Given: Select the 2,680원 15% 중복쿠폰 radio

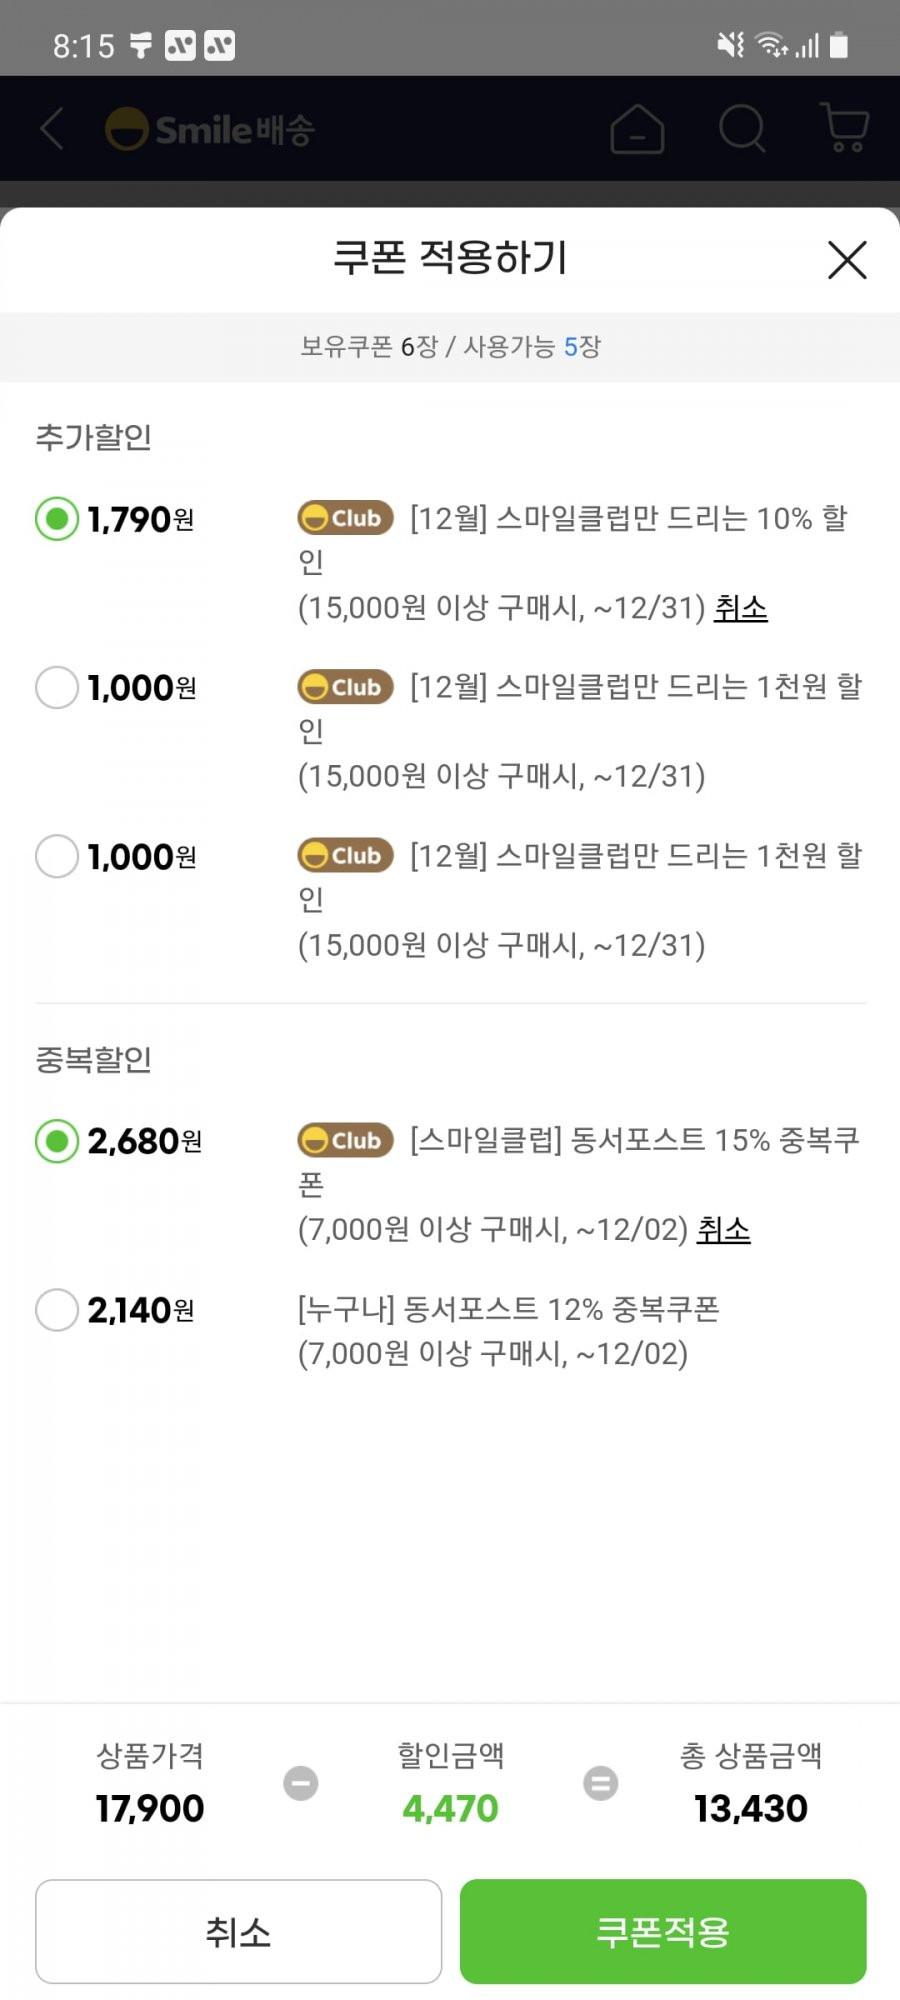Looking at the screenshot, I should click(x=57, y=1141).
